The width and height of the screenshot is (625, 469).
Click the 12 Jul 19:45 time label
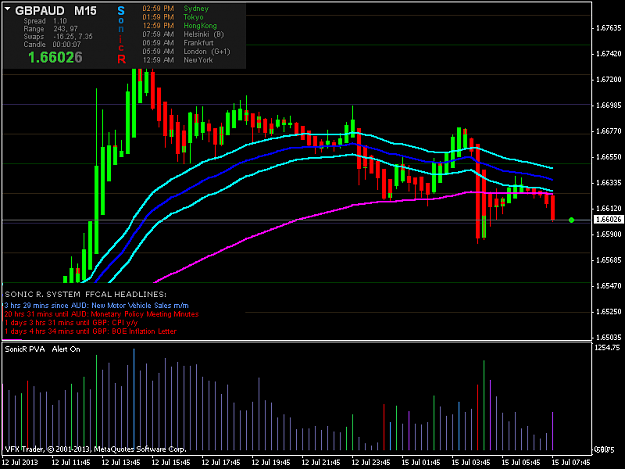pos(271,463)
